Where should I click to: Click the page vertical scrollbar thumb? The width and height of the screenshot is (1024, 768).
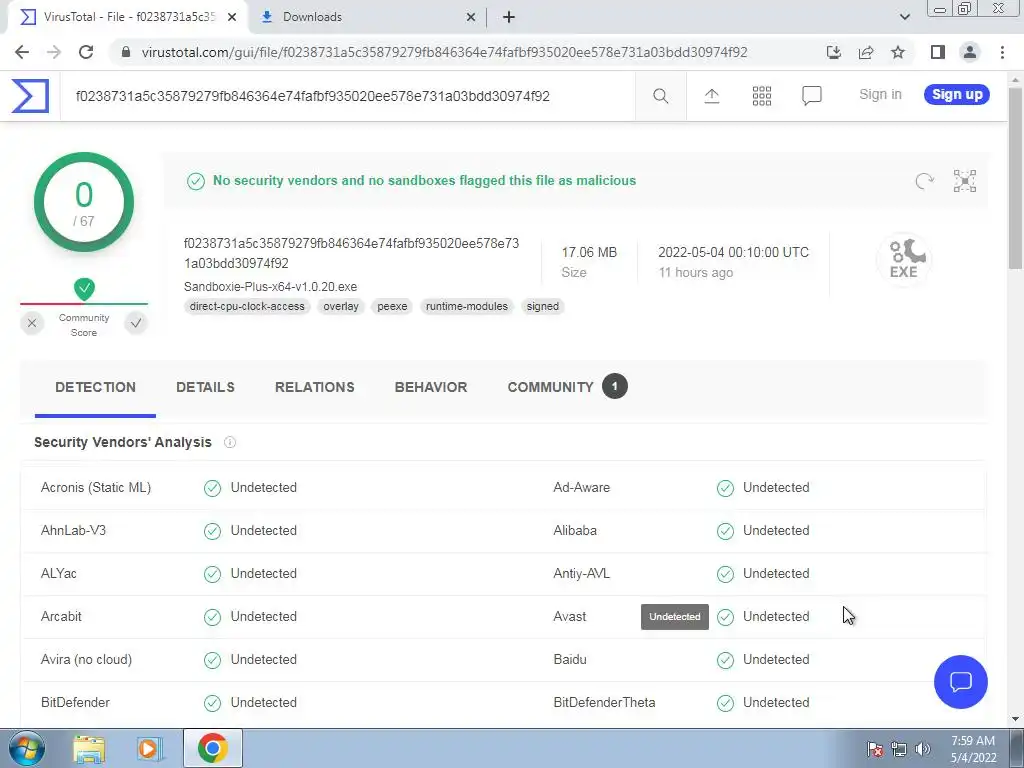pos(1016,176)
